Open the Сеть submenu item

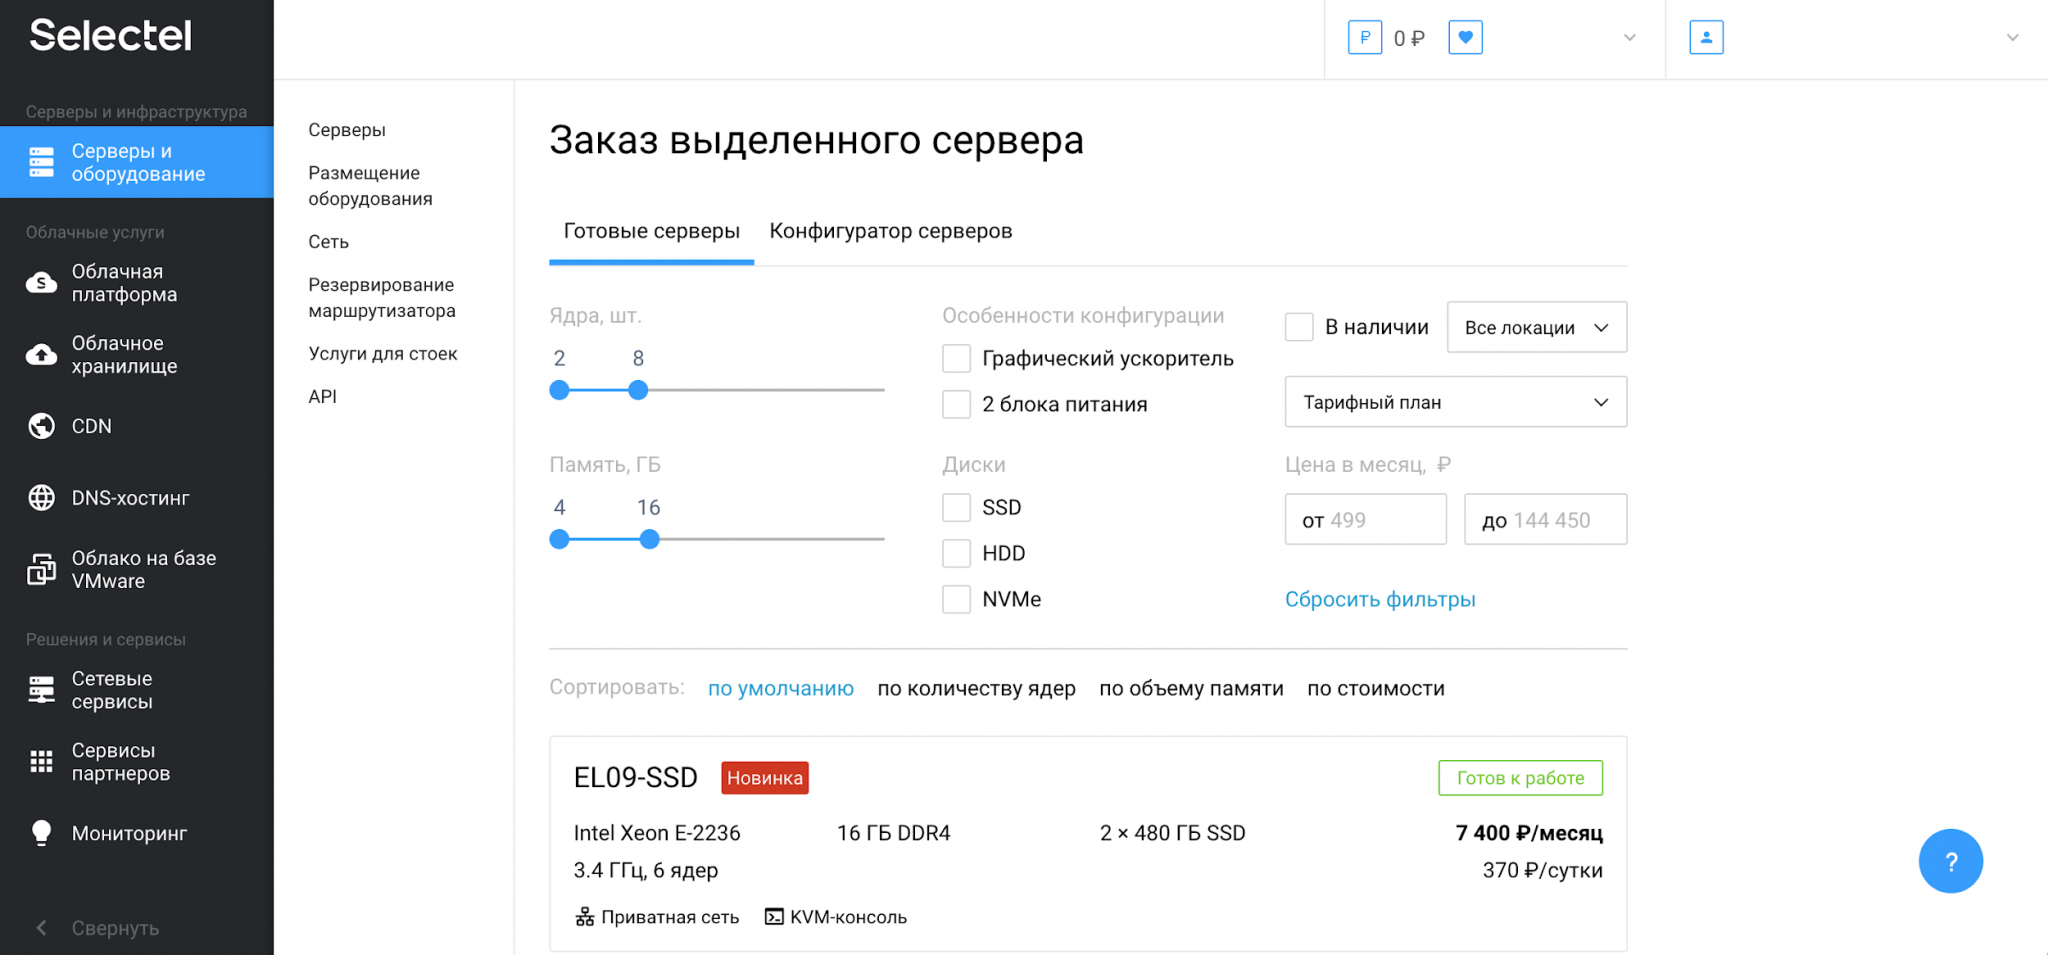tap(328, 242)
